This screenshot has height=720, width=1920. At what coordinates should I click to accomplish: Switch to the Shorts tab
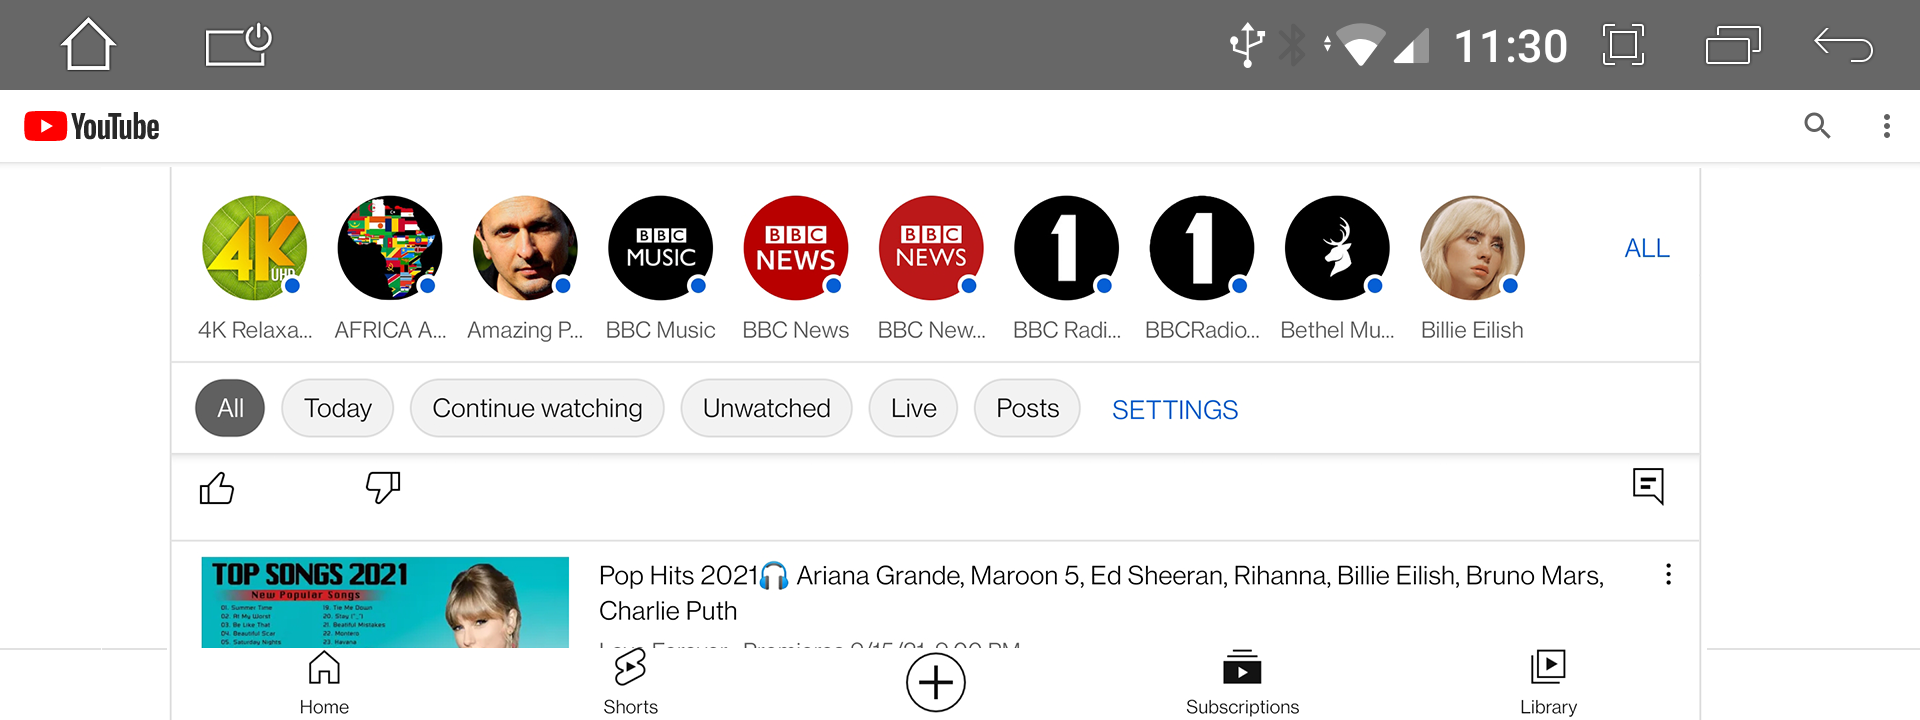pyautogui.click(x=630, y=682)
